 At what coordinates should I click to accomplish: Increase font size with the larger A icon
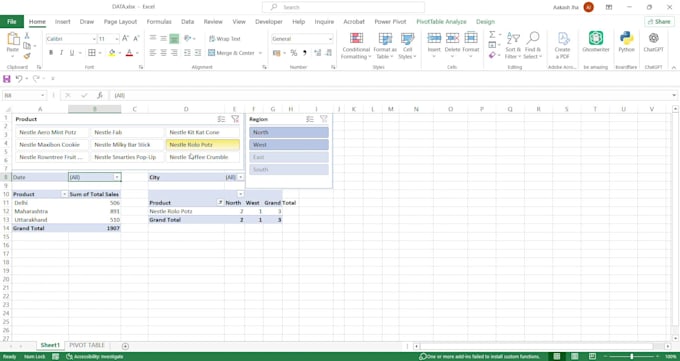(125, 39)
